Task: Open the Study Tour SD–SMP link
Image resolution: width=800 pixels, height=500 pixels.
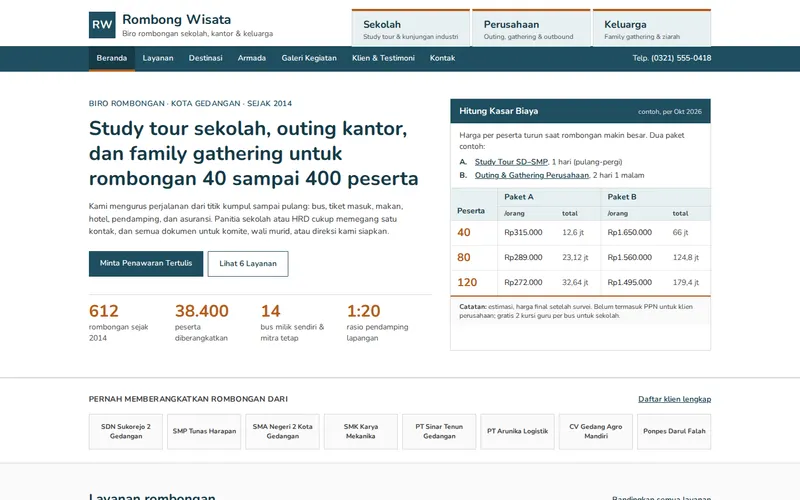Action: click(x=511, y=162)
